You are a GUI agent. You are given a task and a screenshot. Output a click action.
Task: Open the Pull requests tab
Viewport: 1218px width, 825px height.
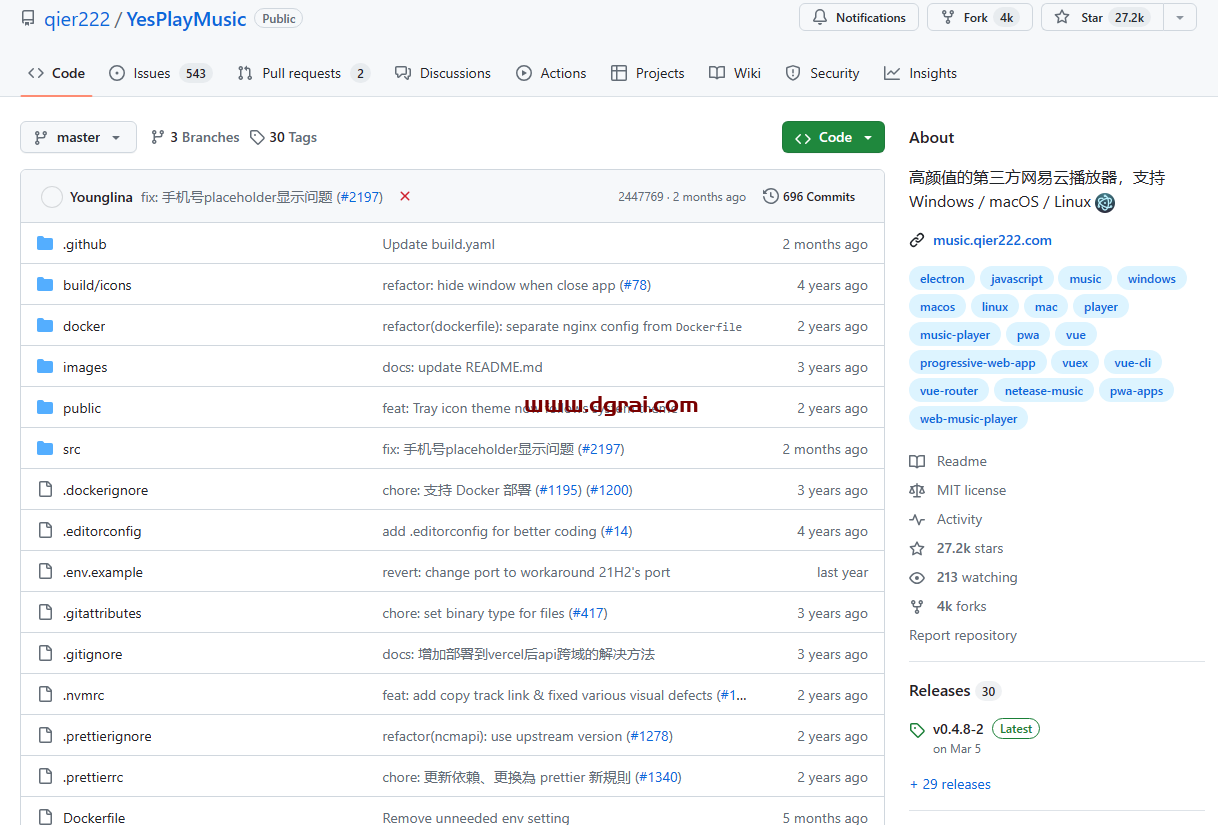[303, 73]
